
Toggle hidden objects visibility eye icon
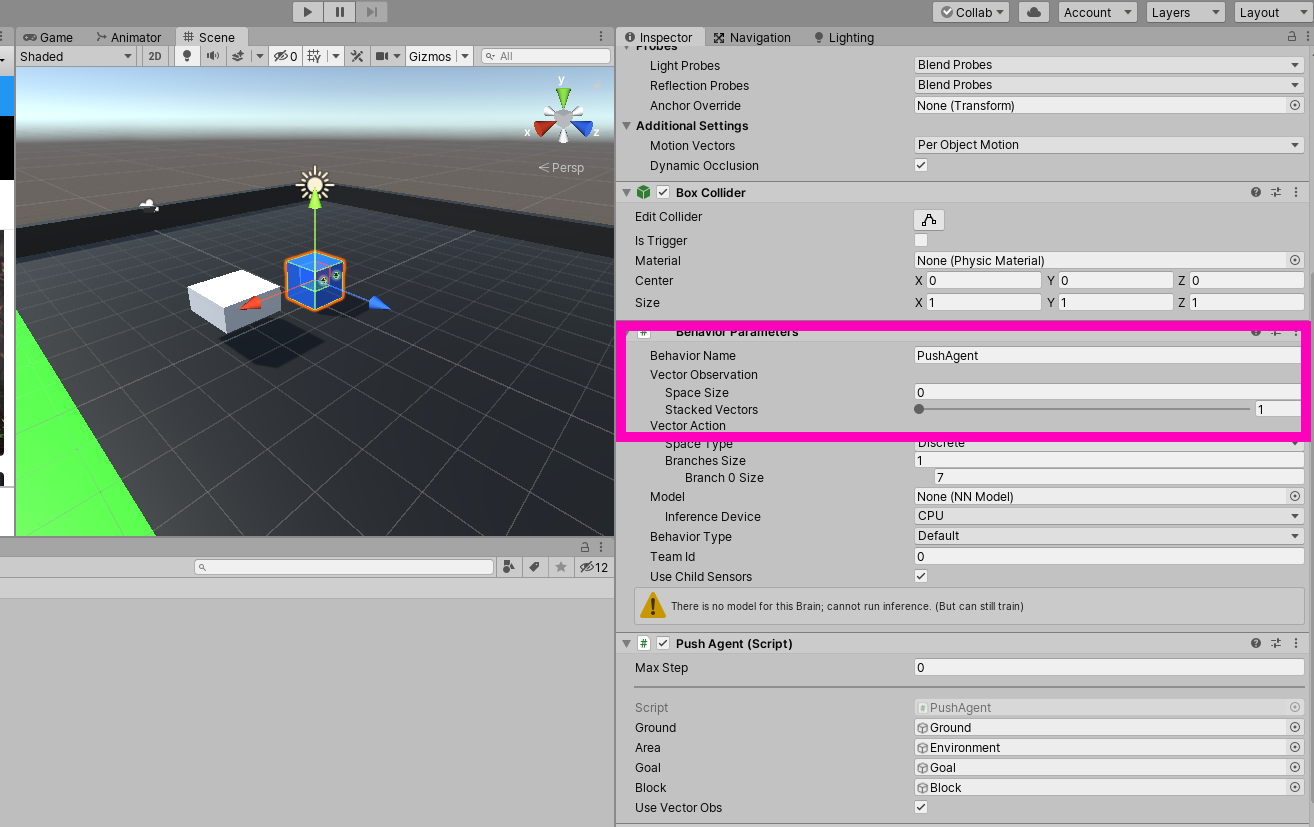pos(285,56)
